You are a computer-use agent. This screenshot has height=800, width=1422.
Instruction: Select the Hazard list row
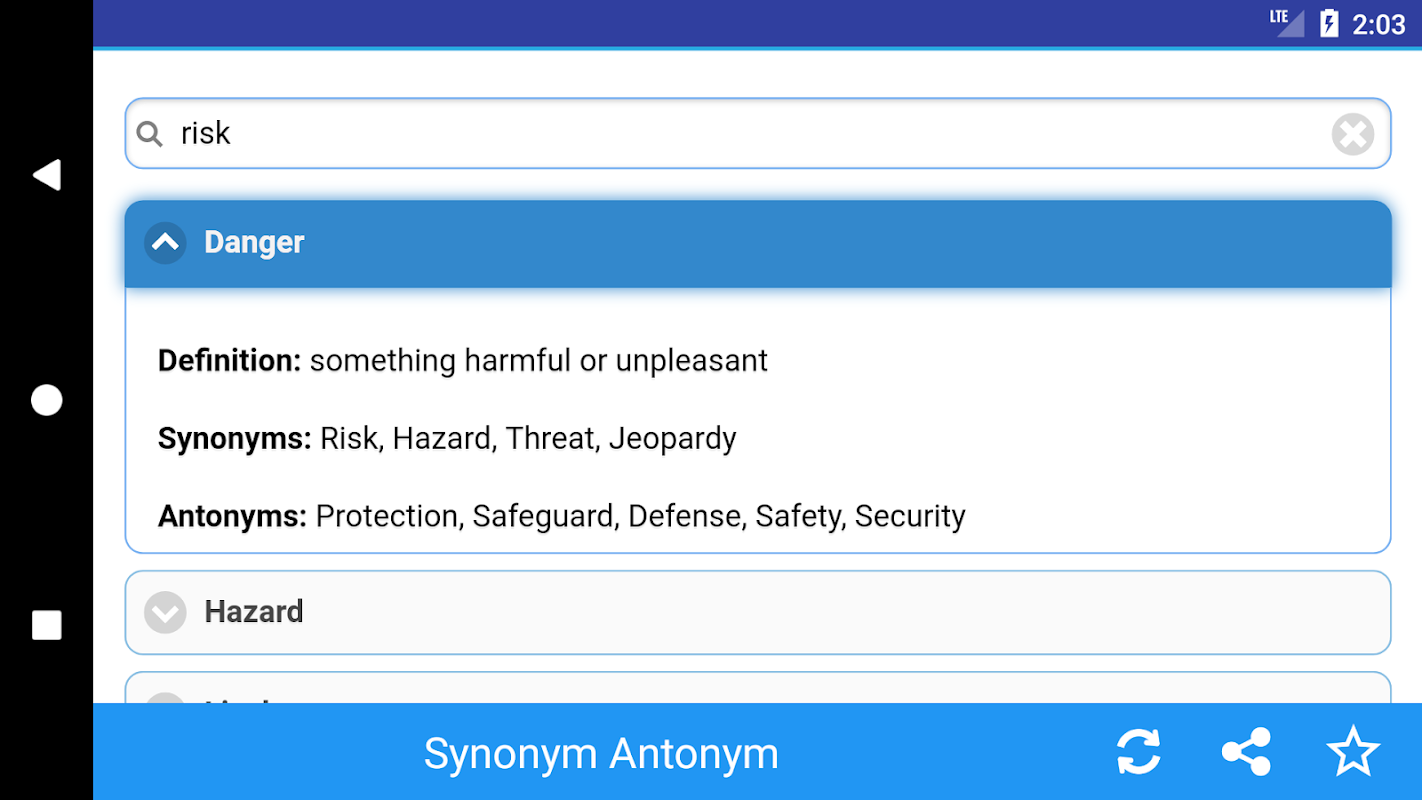click(x=757, y=612)
